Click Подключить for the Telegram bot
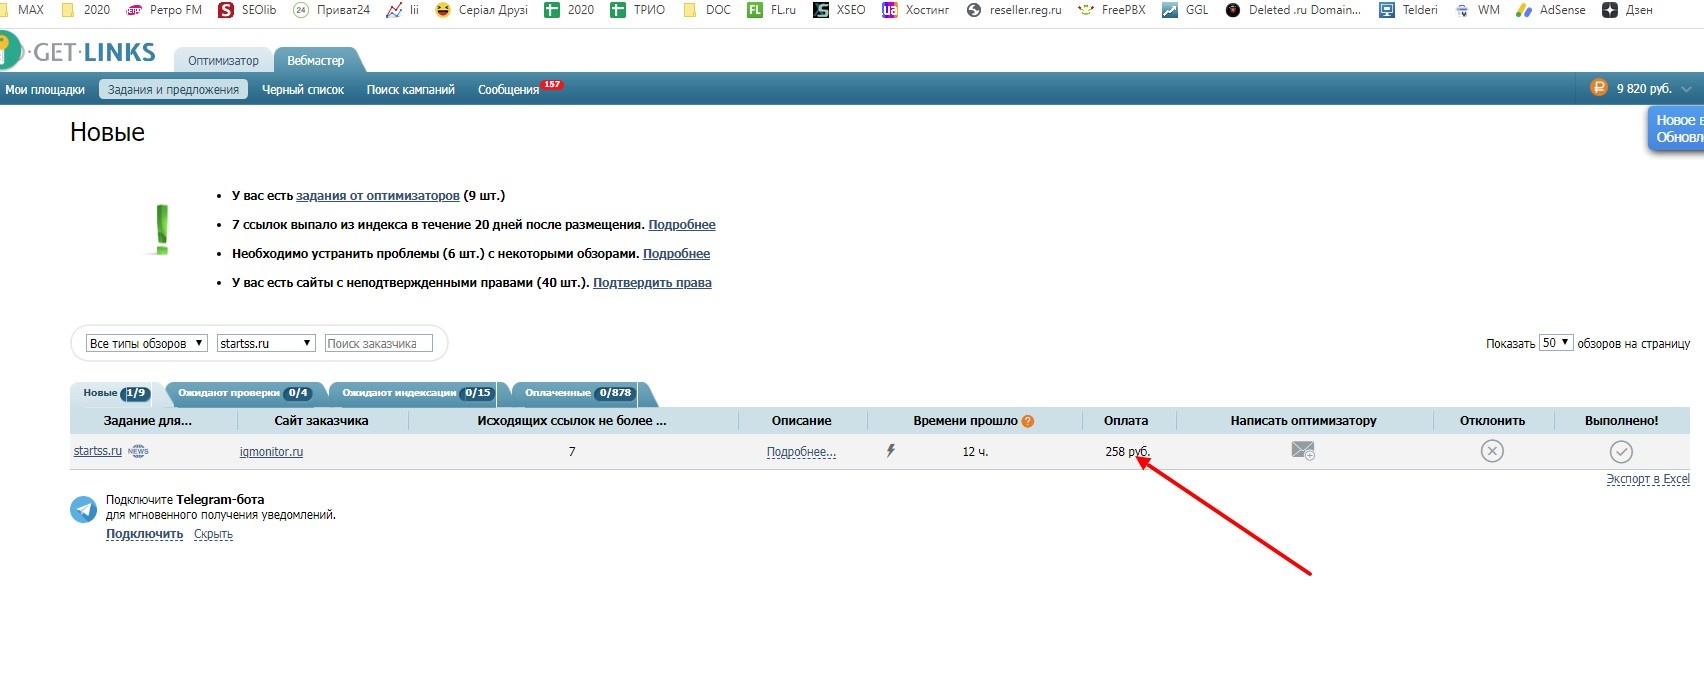The height and width of the screenshot is (685, 1704). (x=145, y=534)
